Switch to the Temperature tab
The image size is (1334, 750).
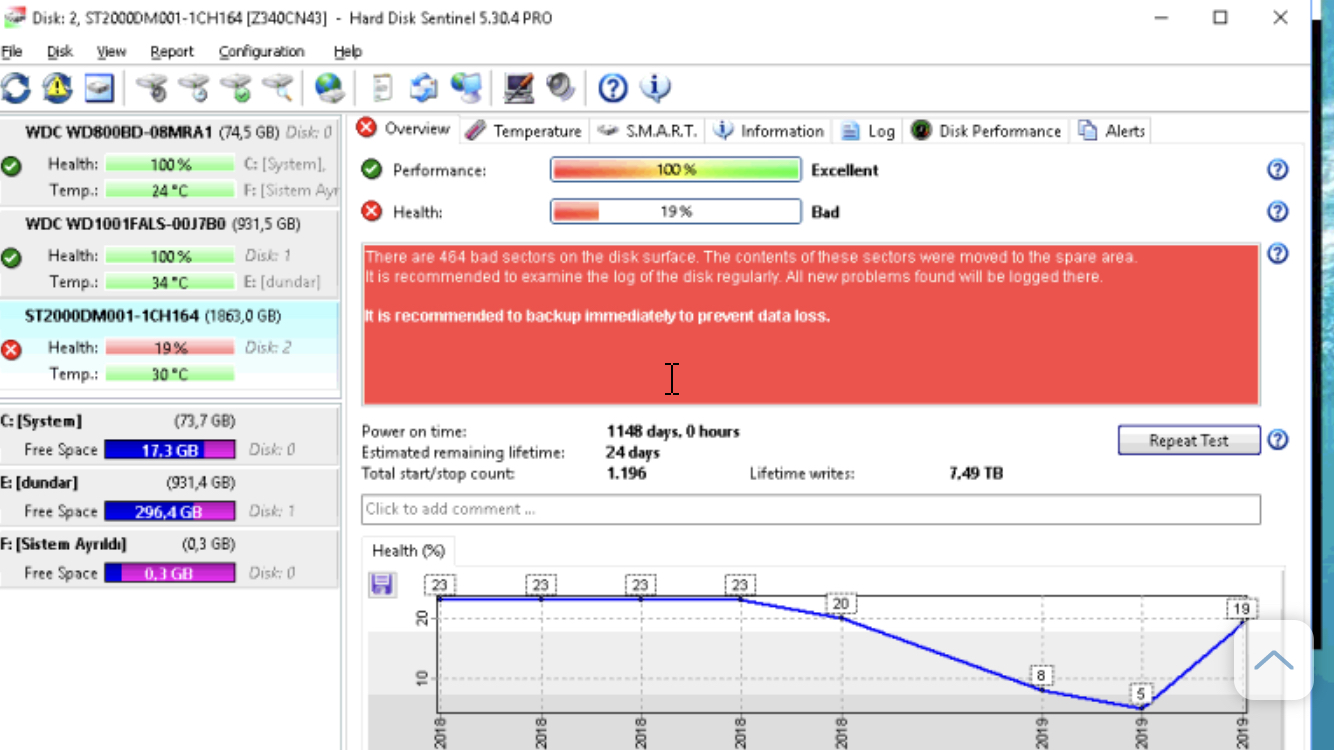pyautogui.click(x=524, y=131)
